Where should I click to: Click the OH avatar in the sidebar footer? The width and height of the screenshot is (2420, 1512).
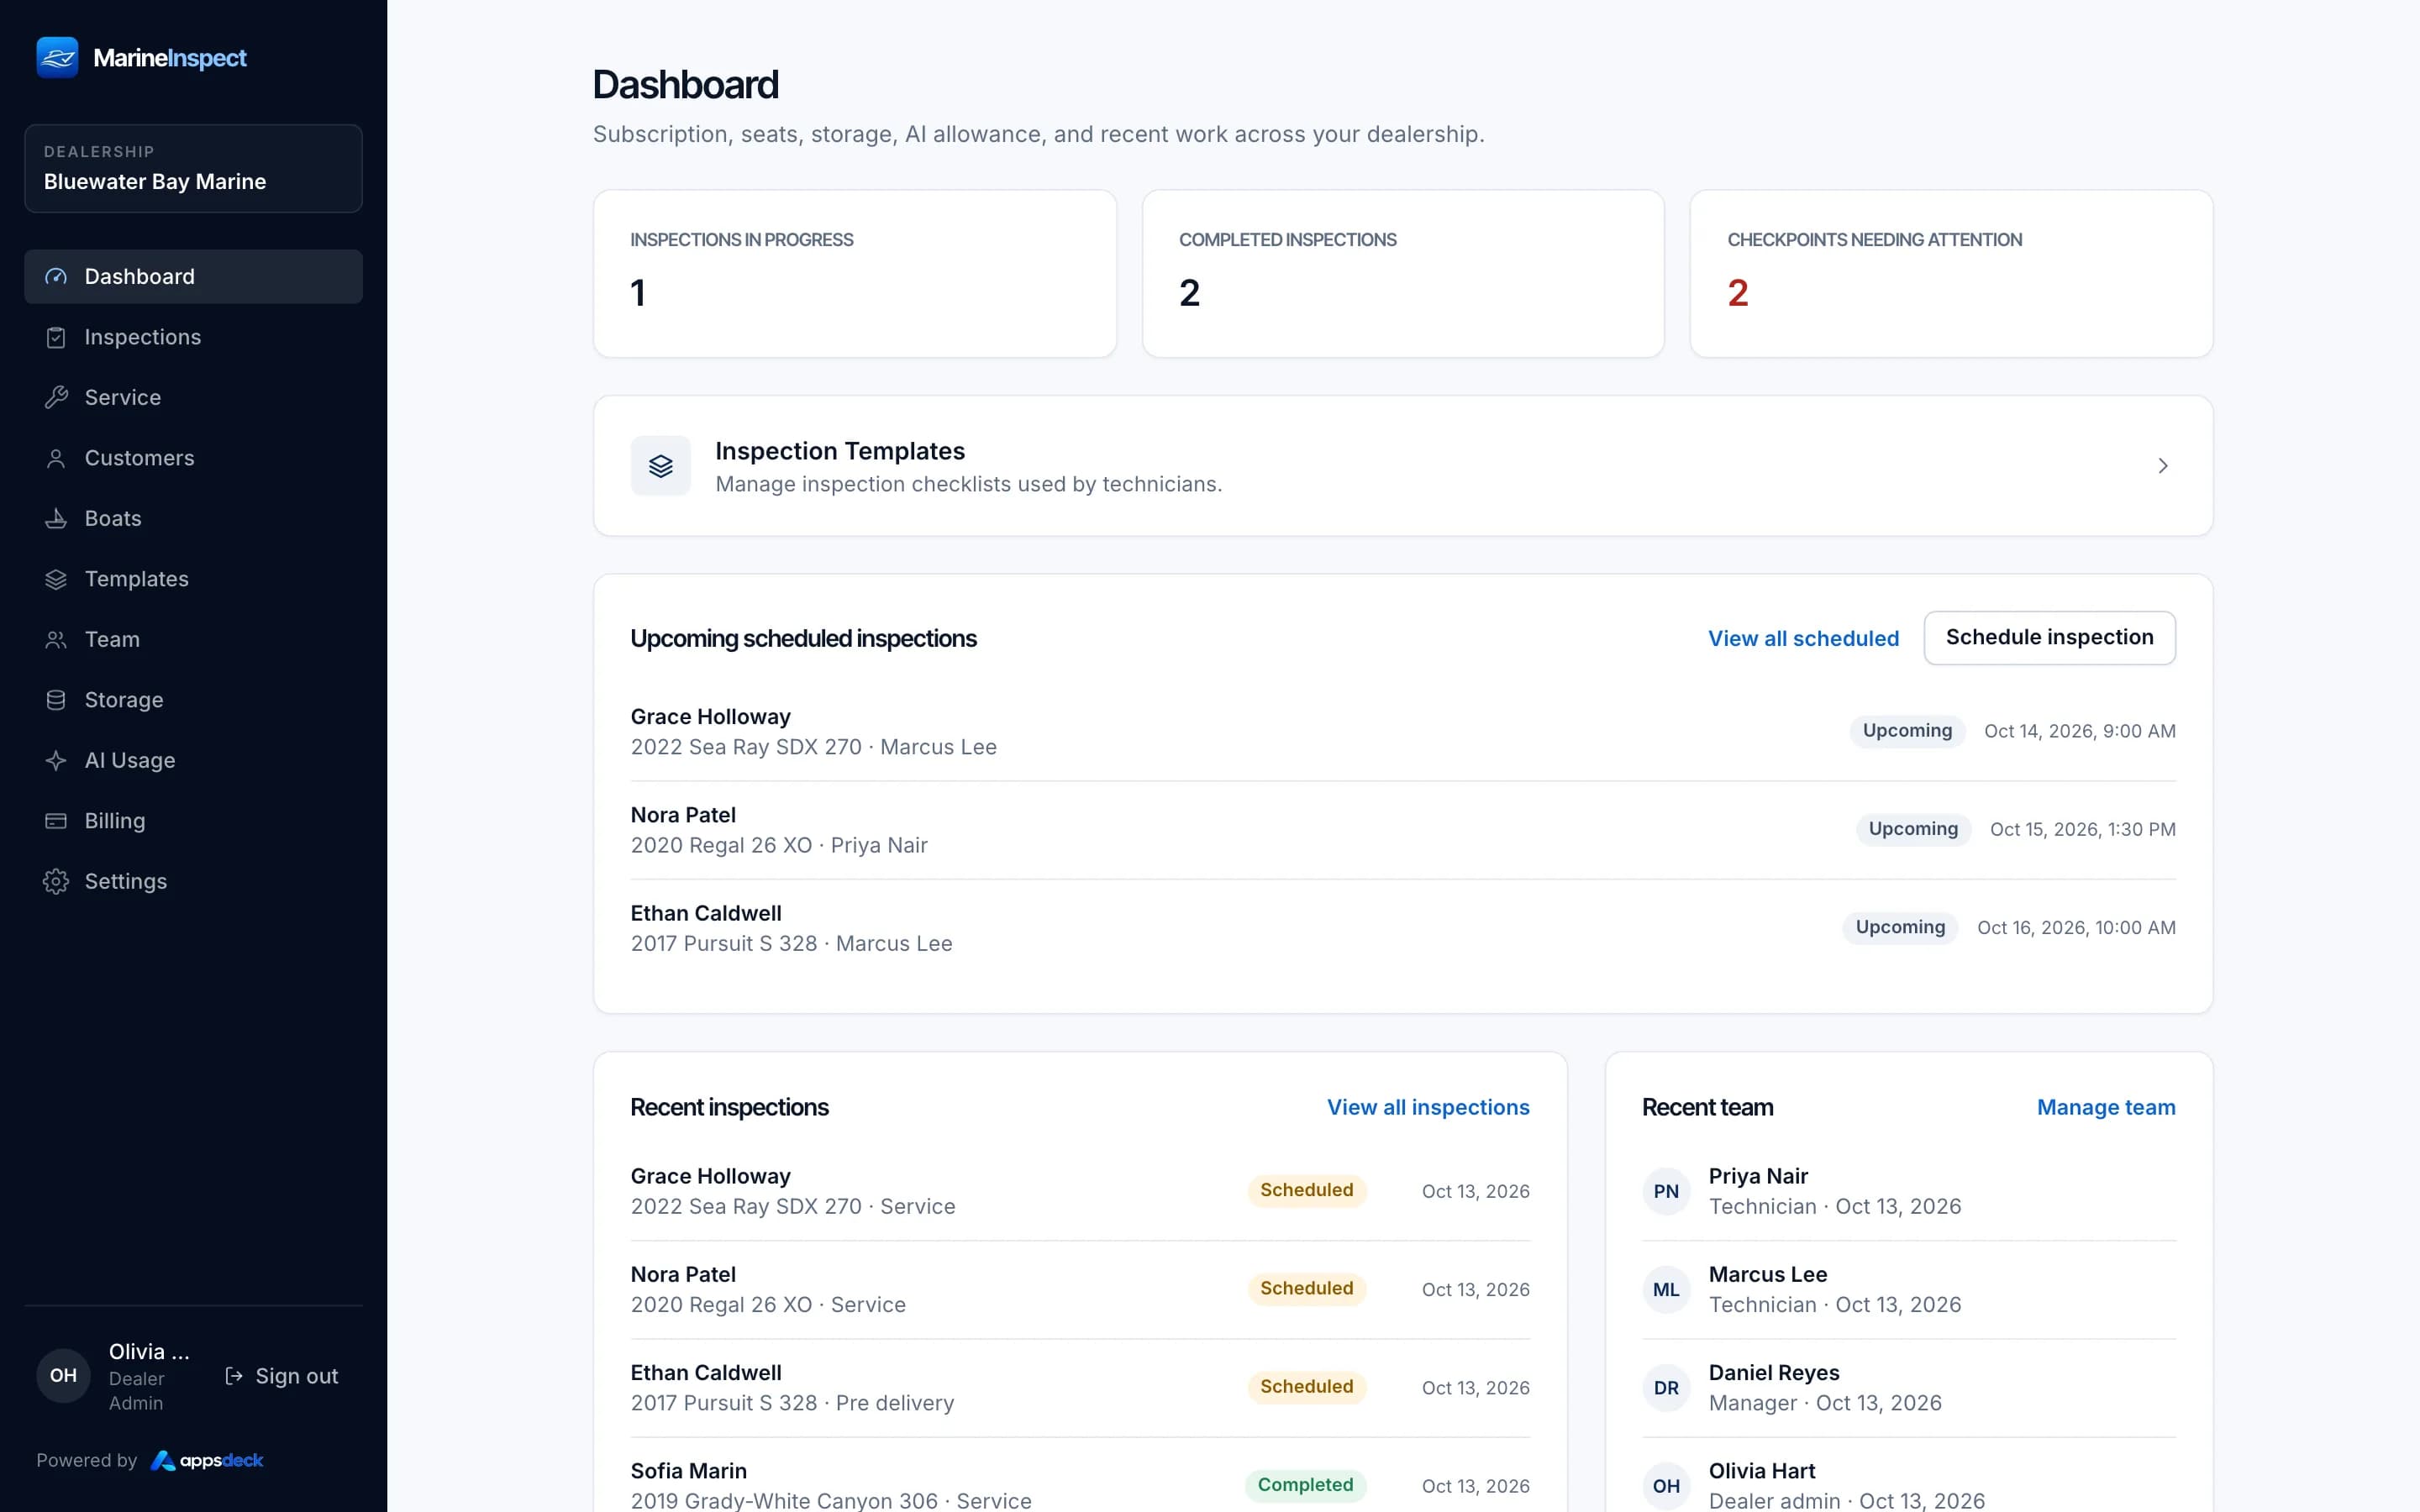pos(63,1376)
